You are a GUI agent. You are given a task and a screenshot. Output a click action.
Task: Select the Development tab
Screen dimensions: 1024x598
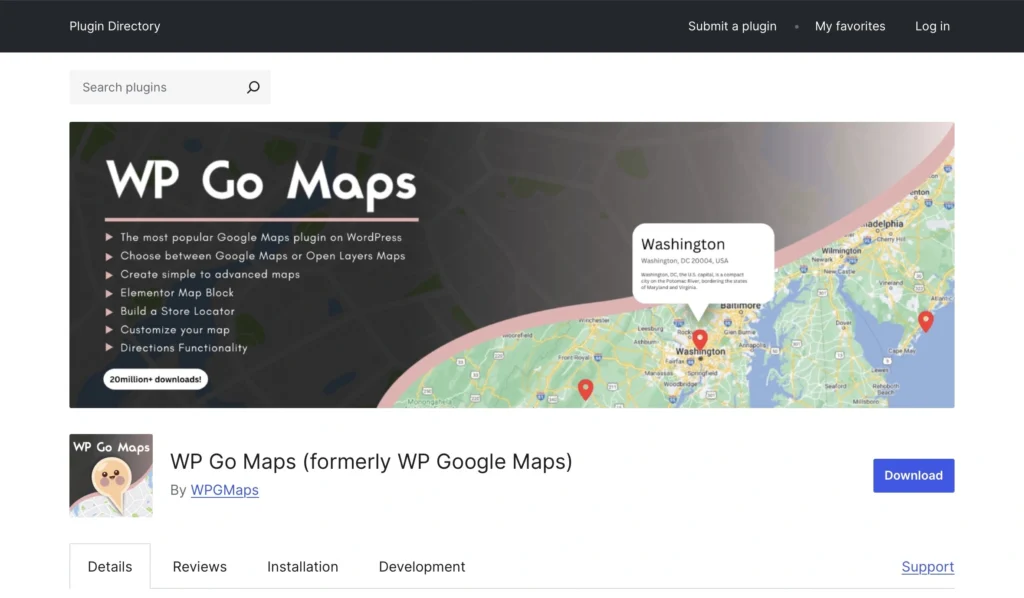(421, 566)
